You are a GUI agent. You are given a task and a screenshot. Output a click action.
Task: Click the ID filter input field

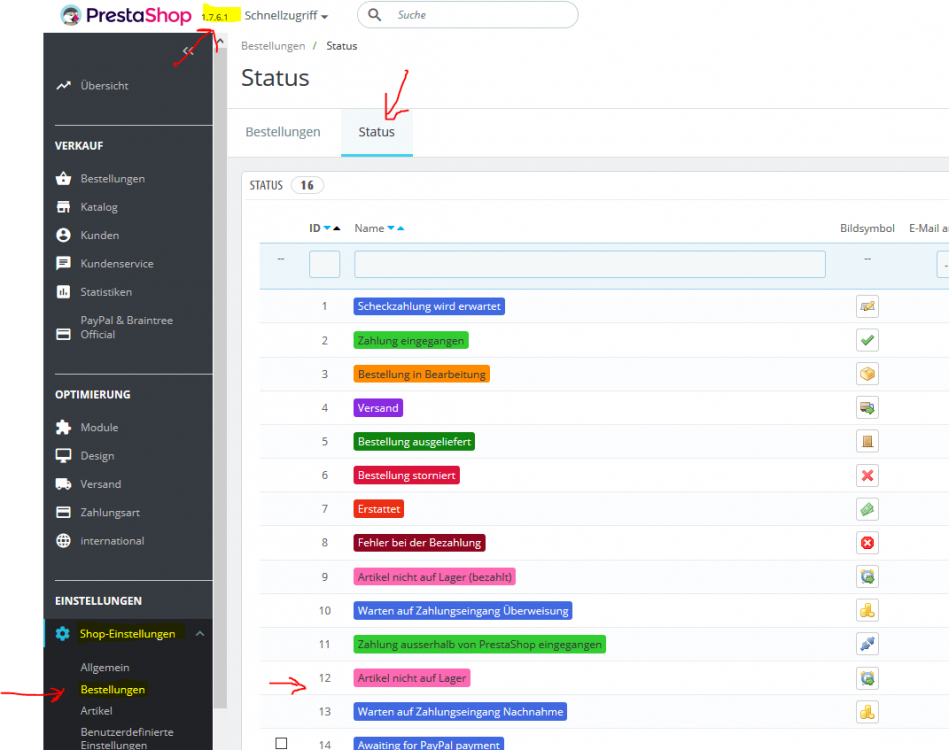pos(324,265)
